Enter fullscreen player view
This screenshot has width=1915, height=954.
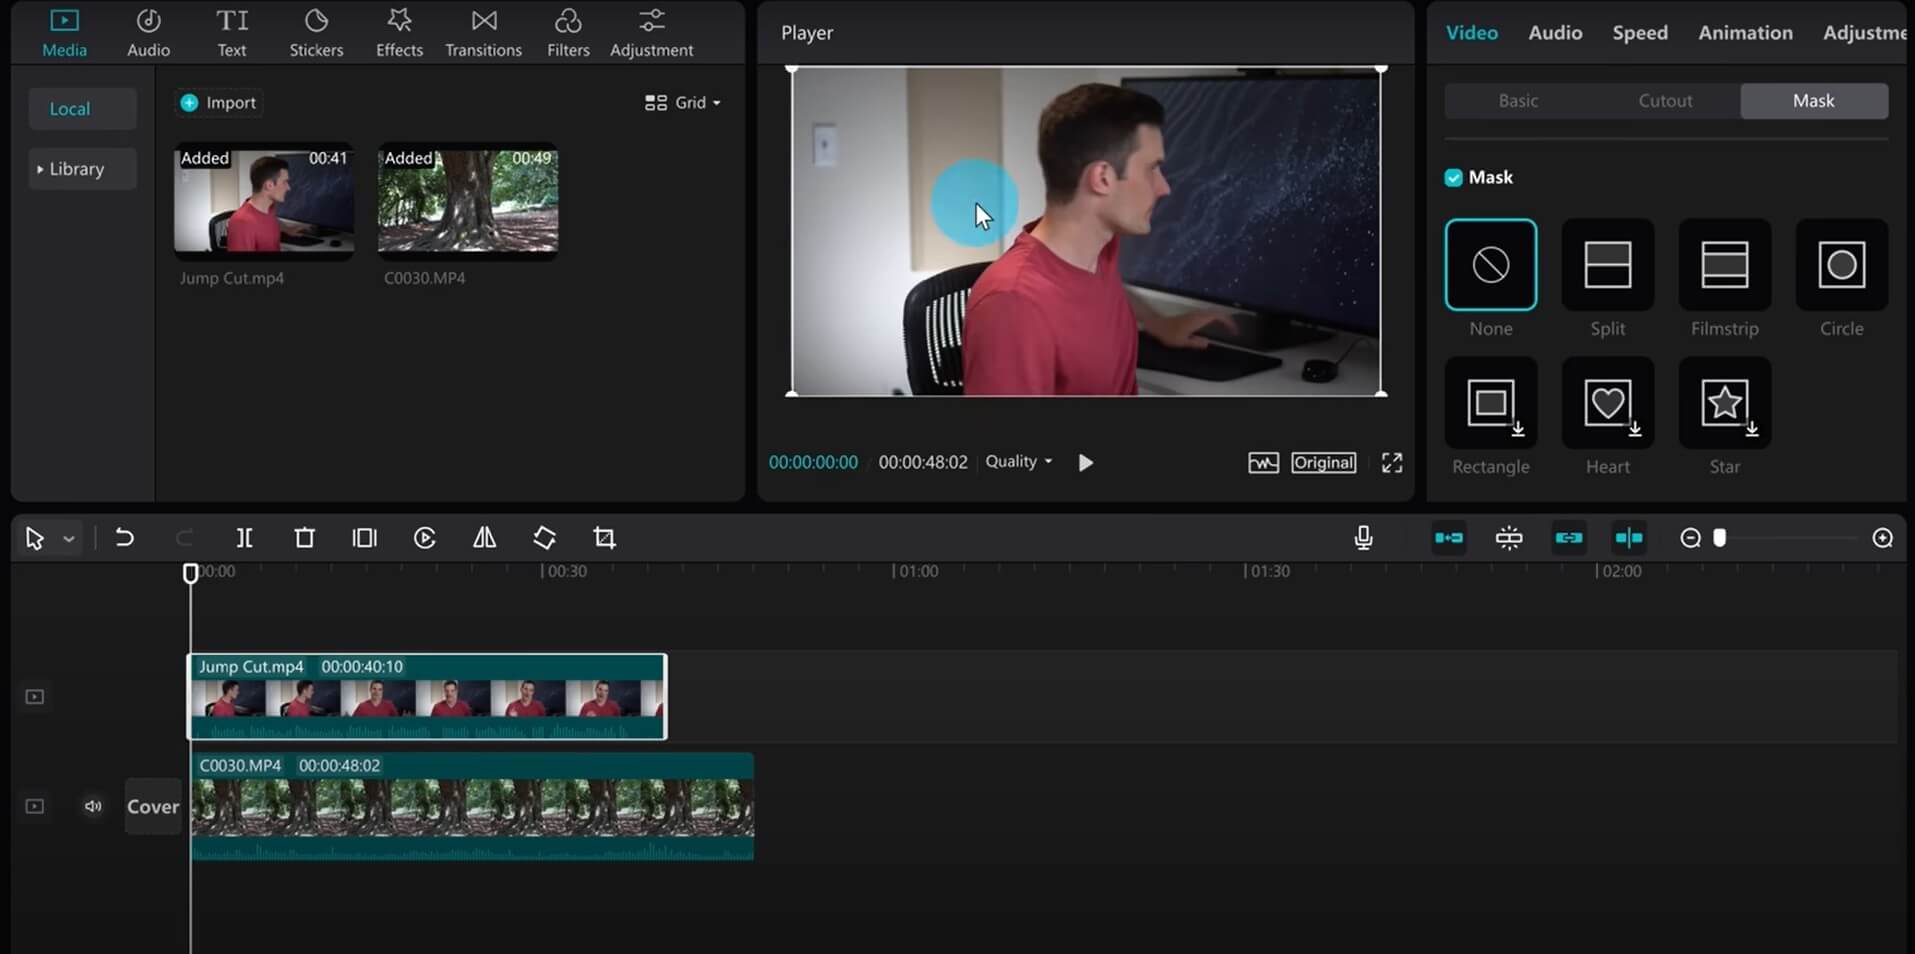point(1392,462)
